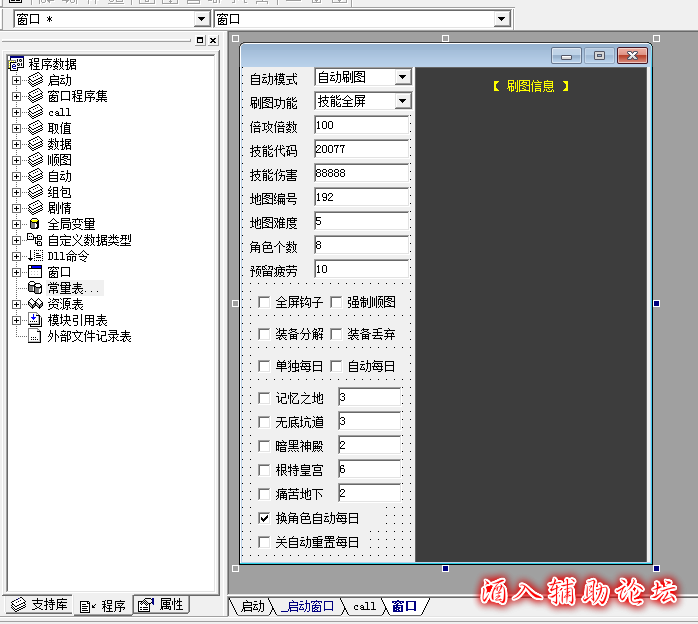Click the 属性 tab at the bottom of the panel
Screen dimensions: 698x624
(161, 605)
